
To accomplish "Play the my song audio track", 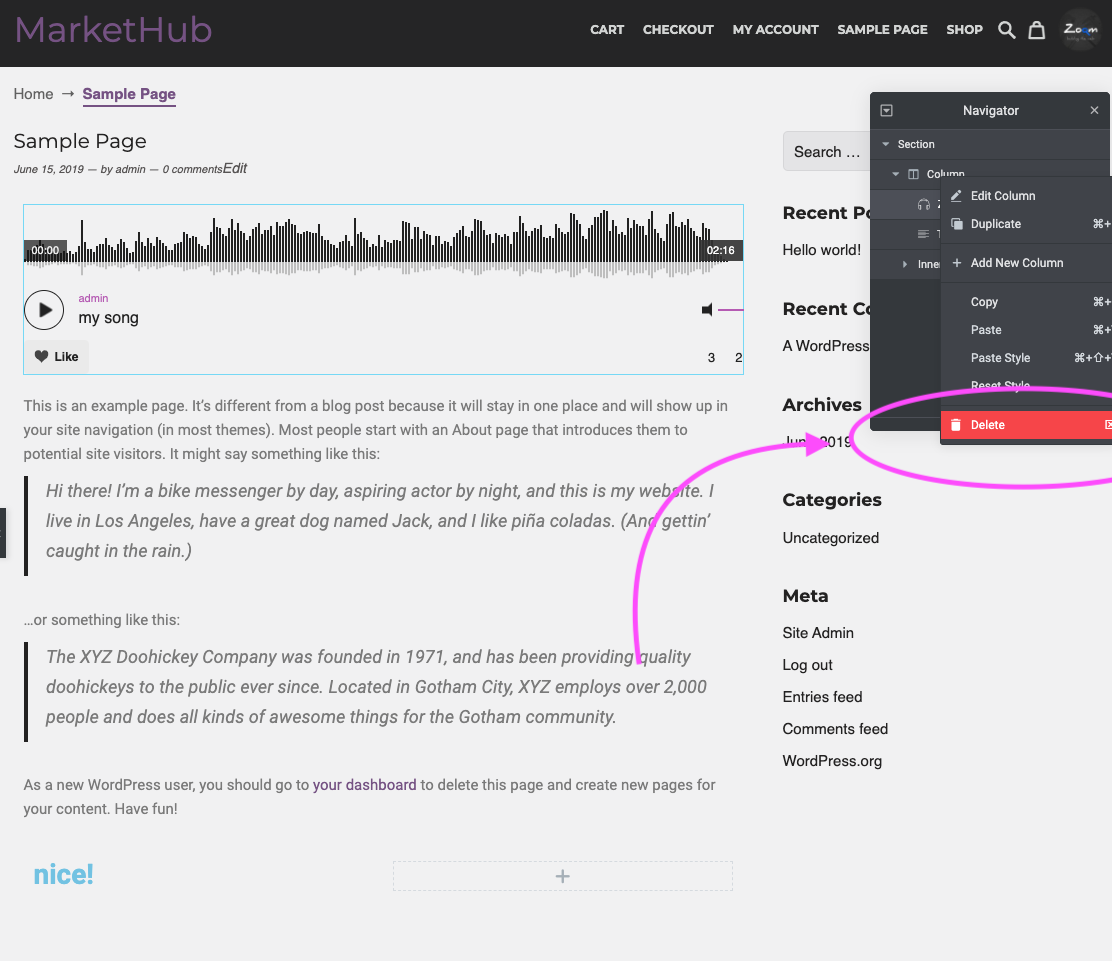I will click(x=44, y=310).
